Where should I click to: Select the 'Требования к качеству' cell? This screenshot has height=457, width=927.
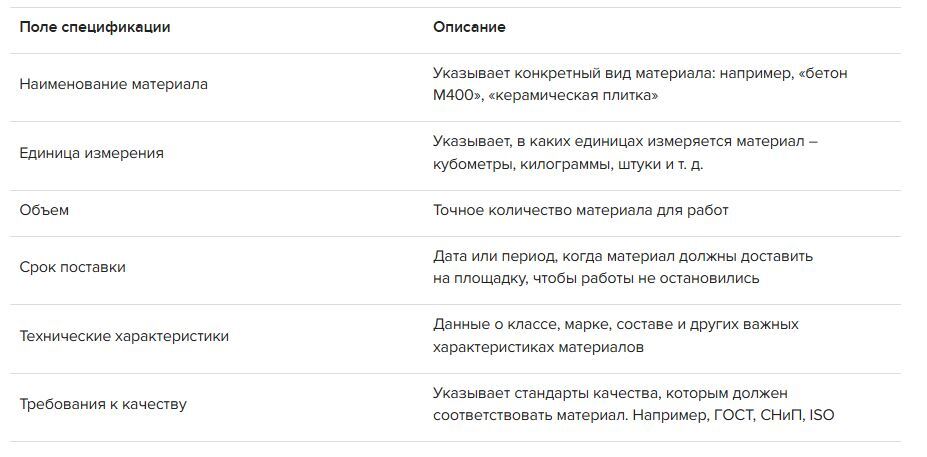pyautogui.click(x=103, y=405)
